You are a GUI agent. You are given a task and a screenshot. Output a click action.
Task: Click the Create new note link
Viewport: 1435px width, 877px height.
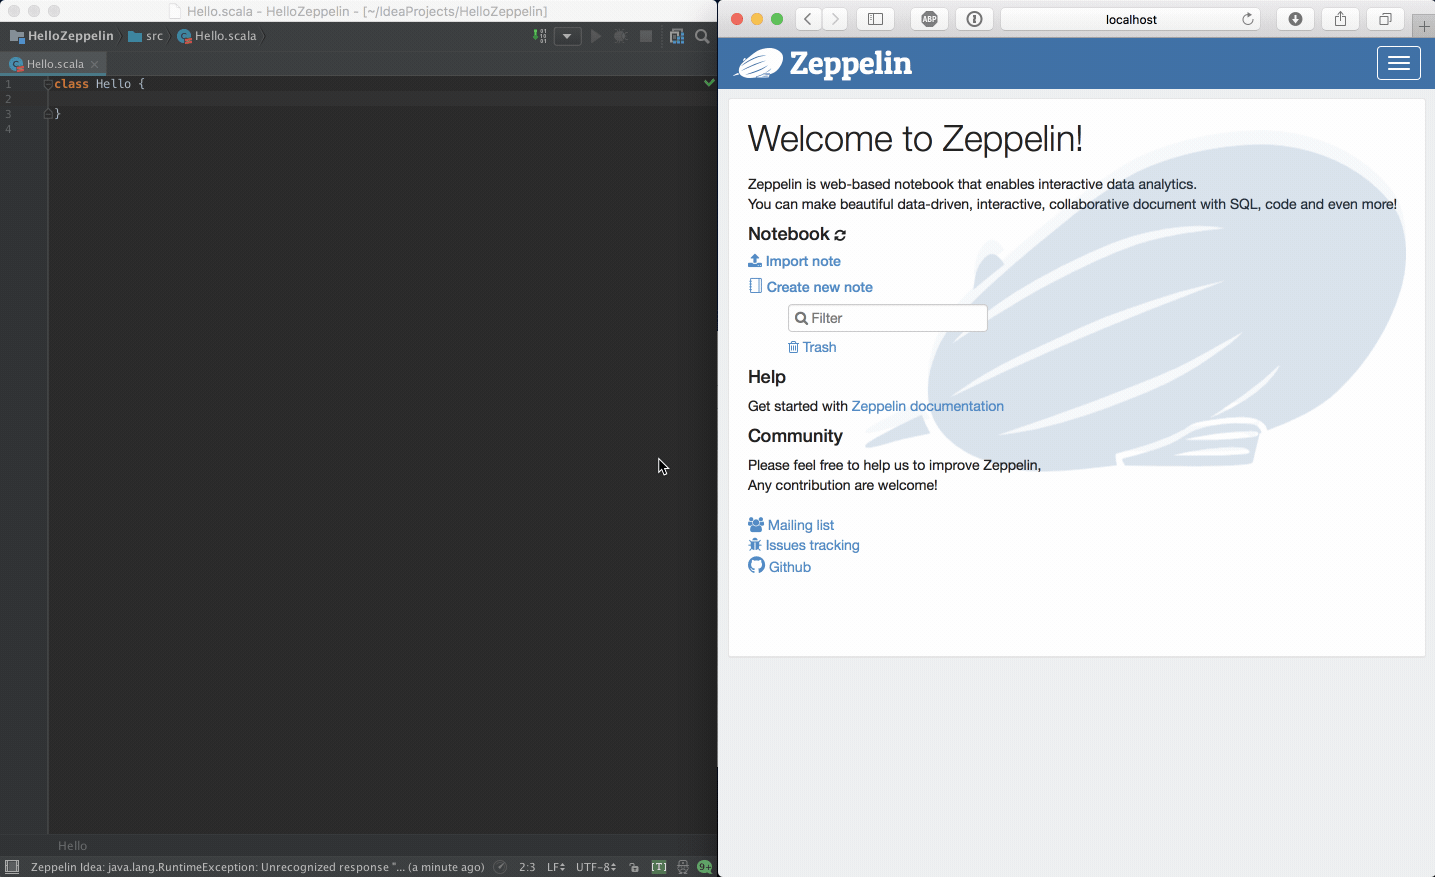point(811,287)
